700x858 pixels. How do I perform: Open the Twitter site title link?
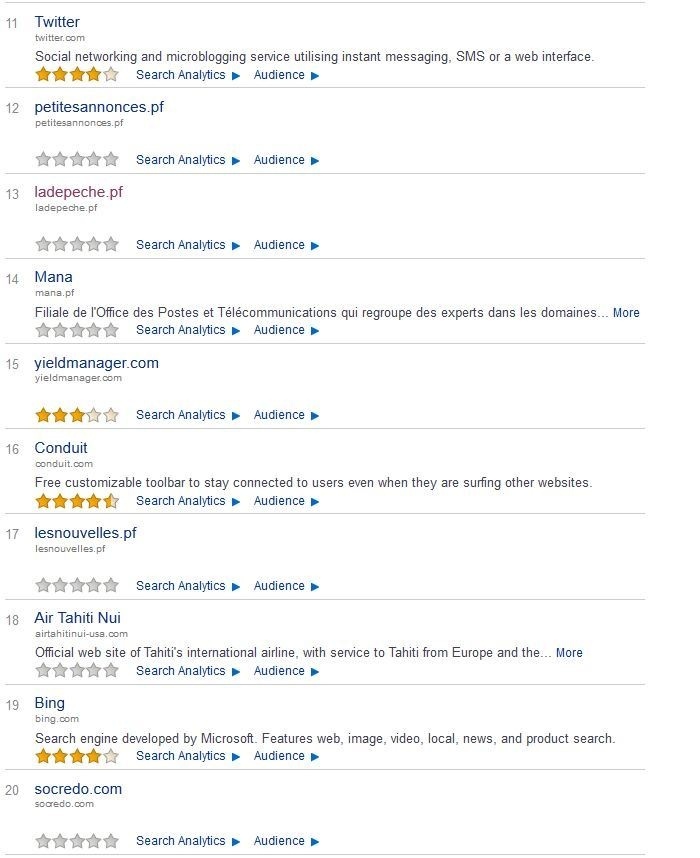[57, 22]
